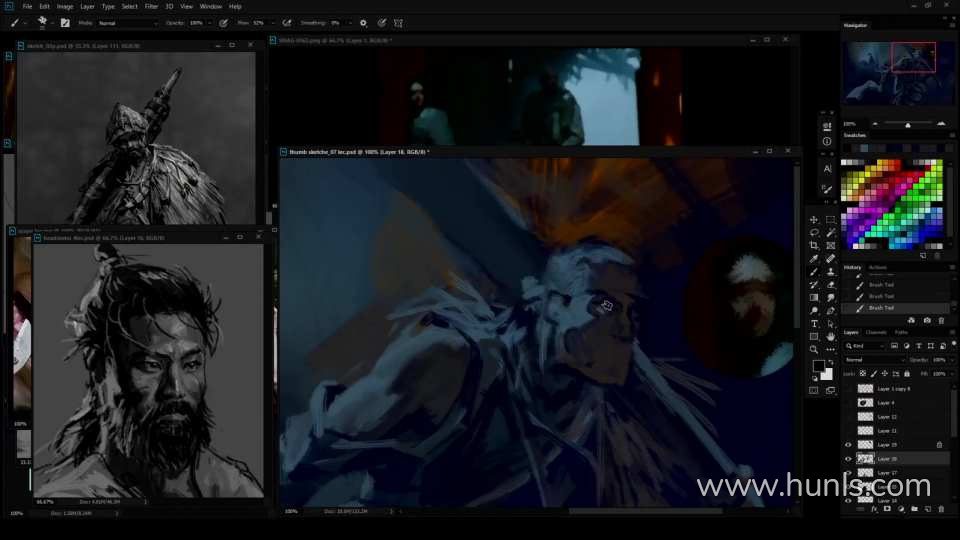Select the Move tool
This screenshot has width=960, height=540.
814,219
